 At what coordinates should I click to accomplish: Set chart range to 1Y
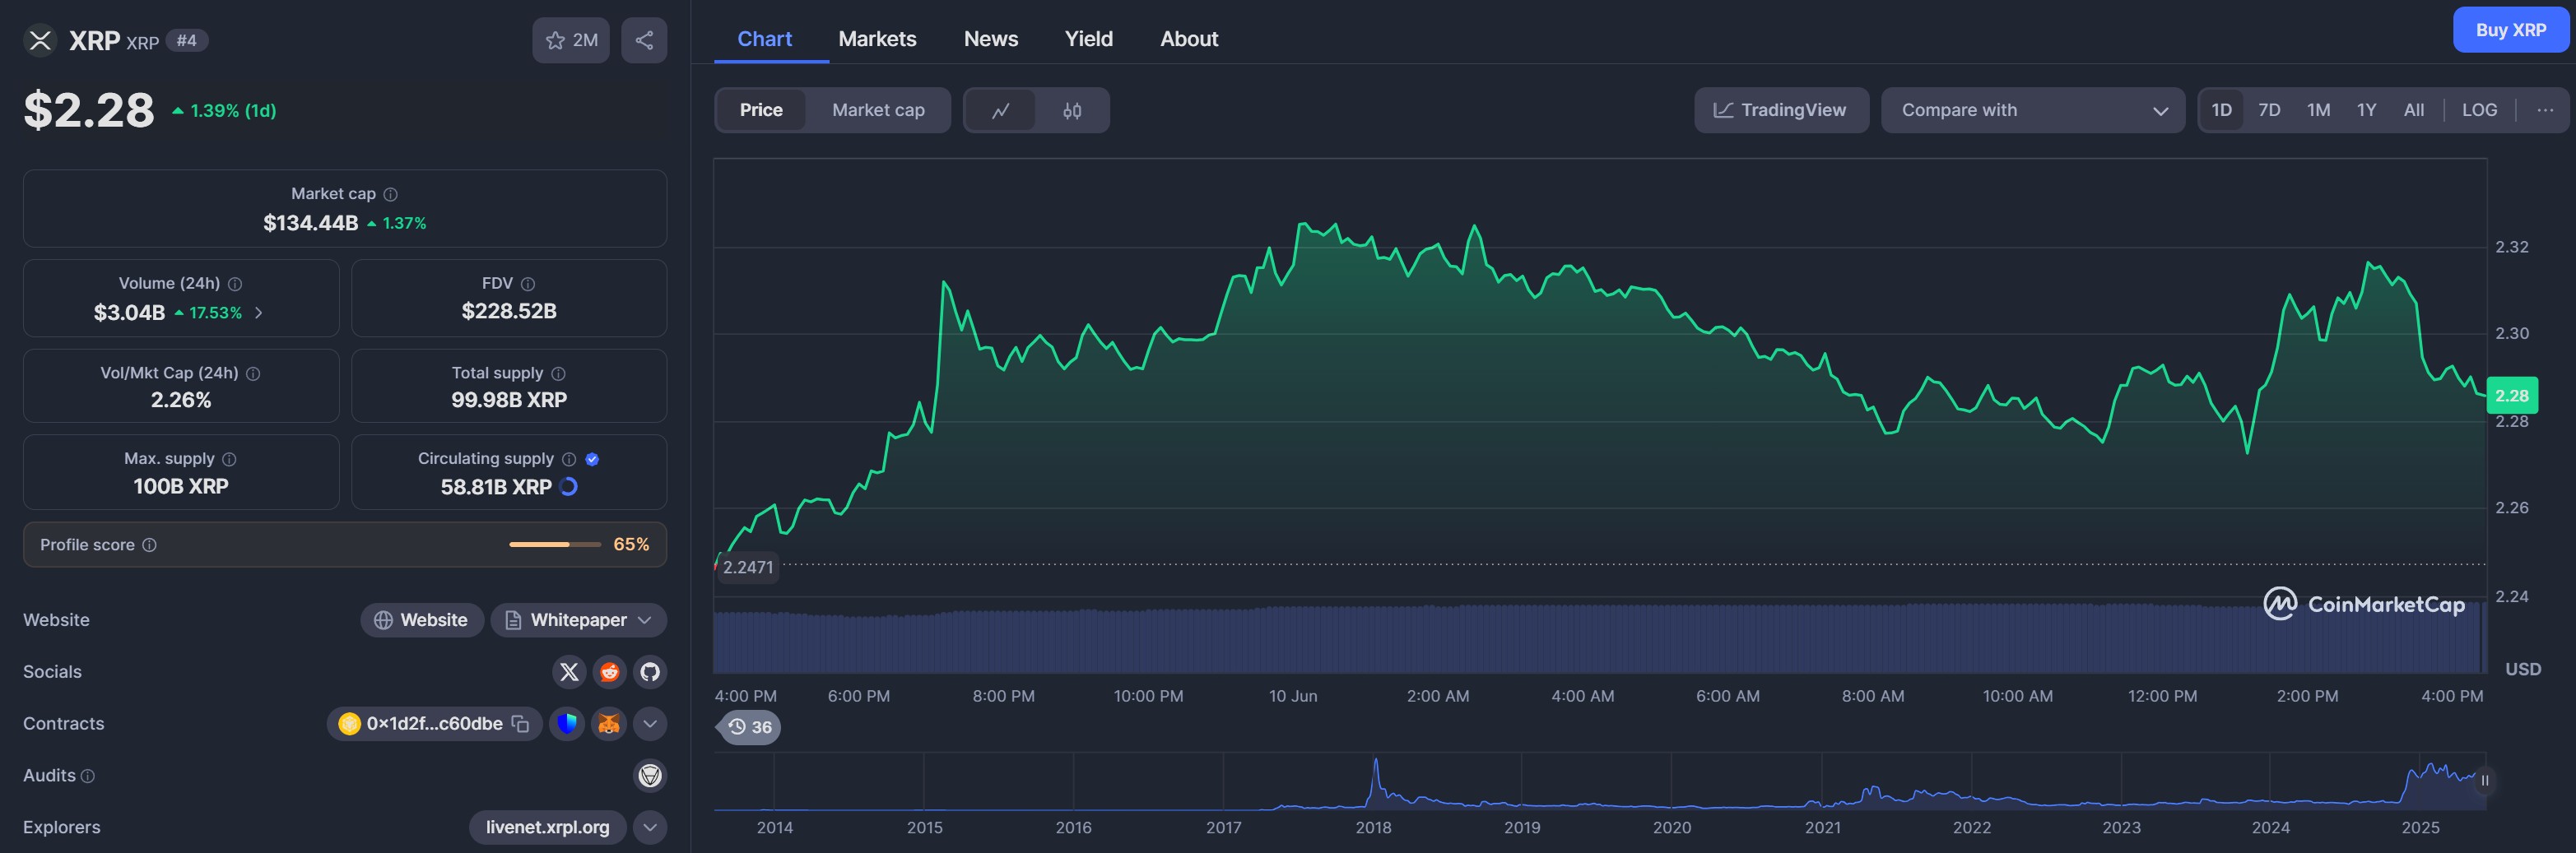(2366, 110)
